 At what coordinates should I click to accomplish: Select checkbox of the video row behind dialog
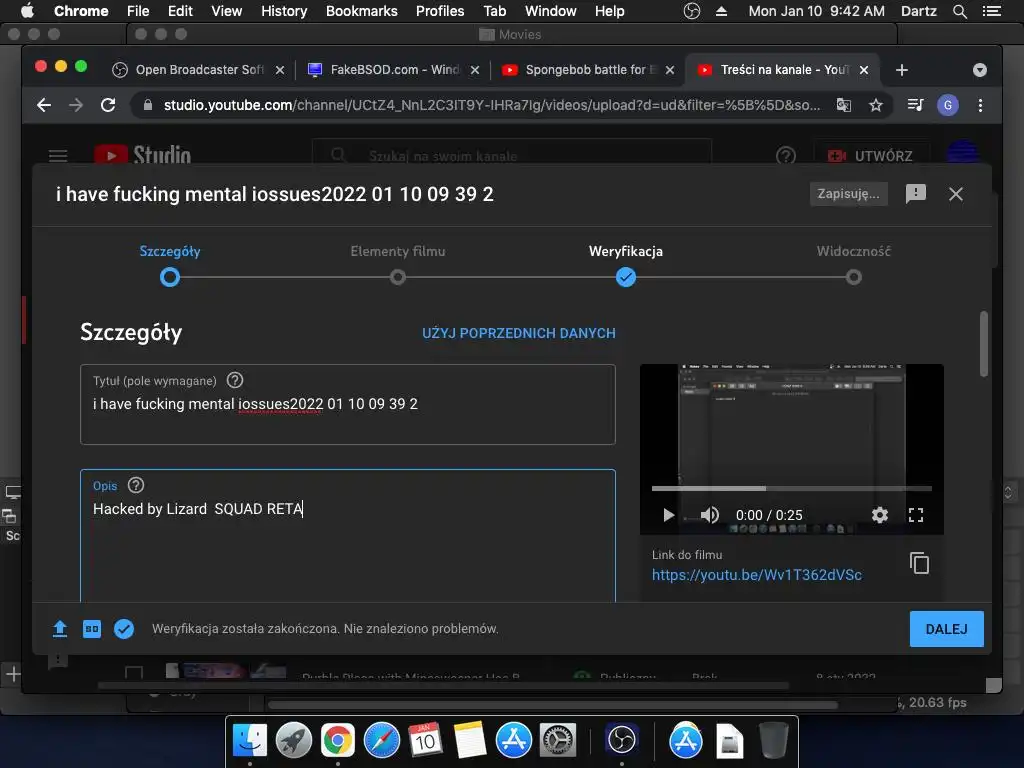[x=134, y=673]
